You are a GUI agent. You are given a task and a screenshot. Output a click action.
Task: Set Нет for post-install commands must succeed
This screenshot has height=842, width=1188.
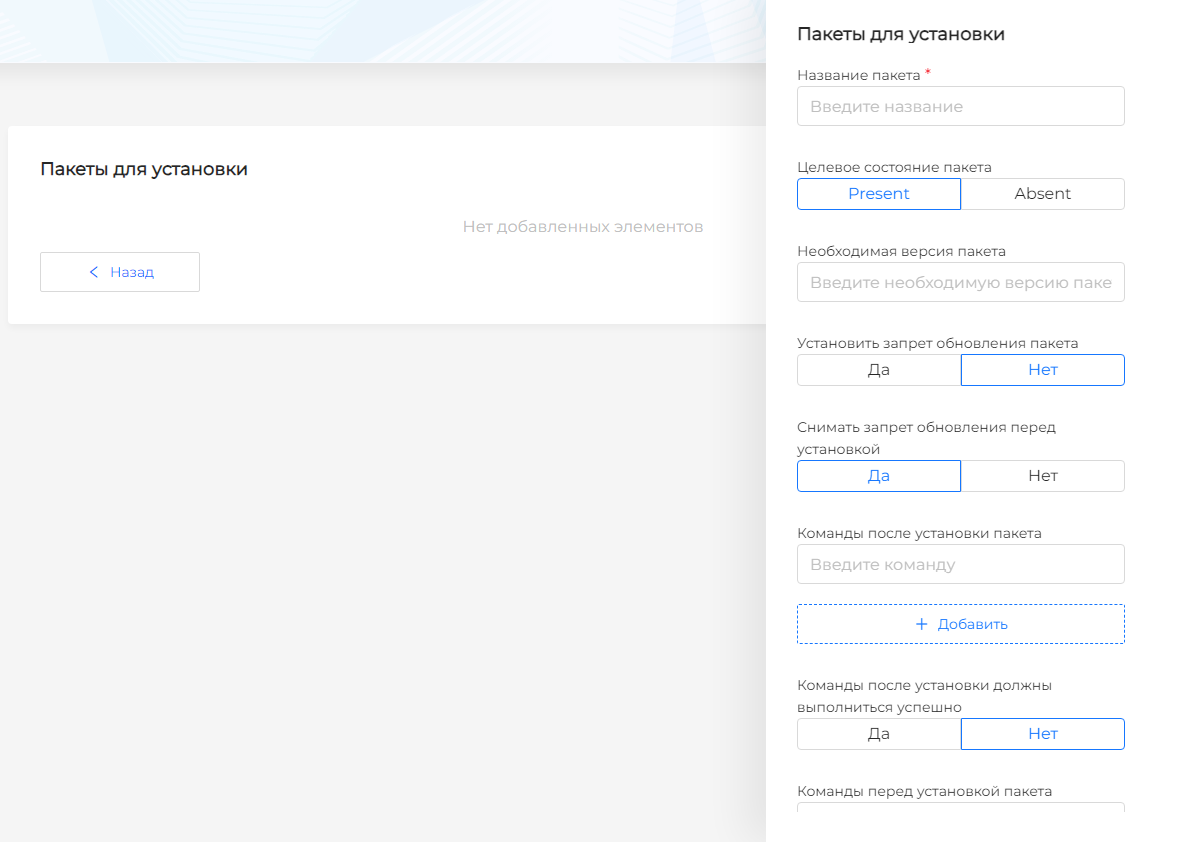point(1042,734)
